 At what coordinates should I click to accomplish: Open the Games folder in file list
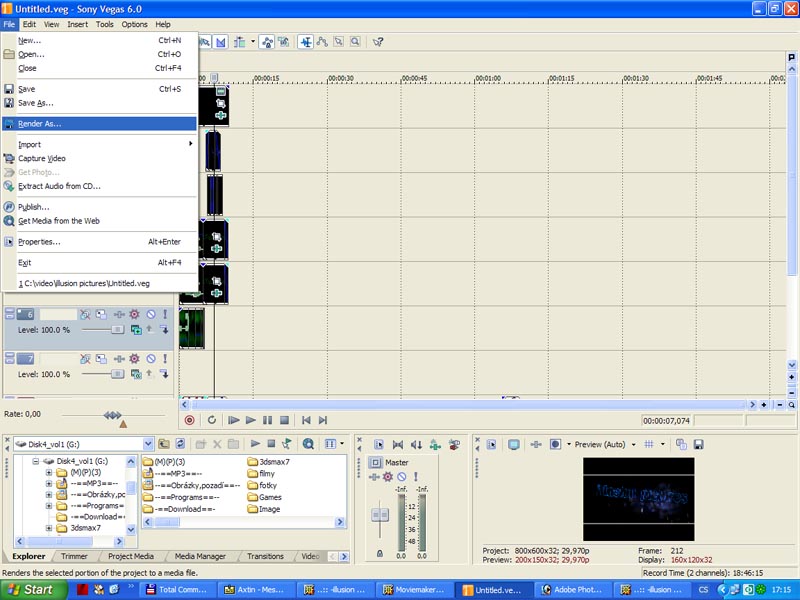coord(264,497)
